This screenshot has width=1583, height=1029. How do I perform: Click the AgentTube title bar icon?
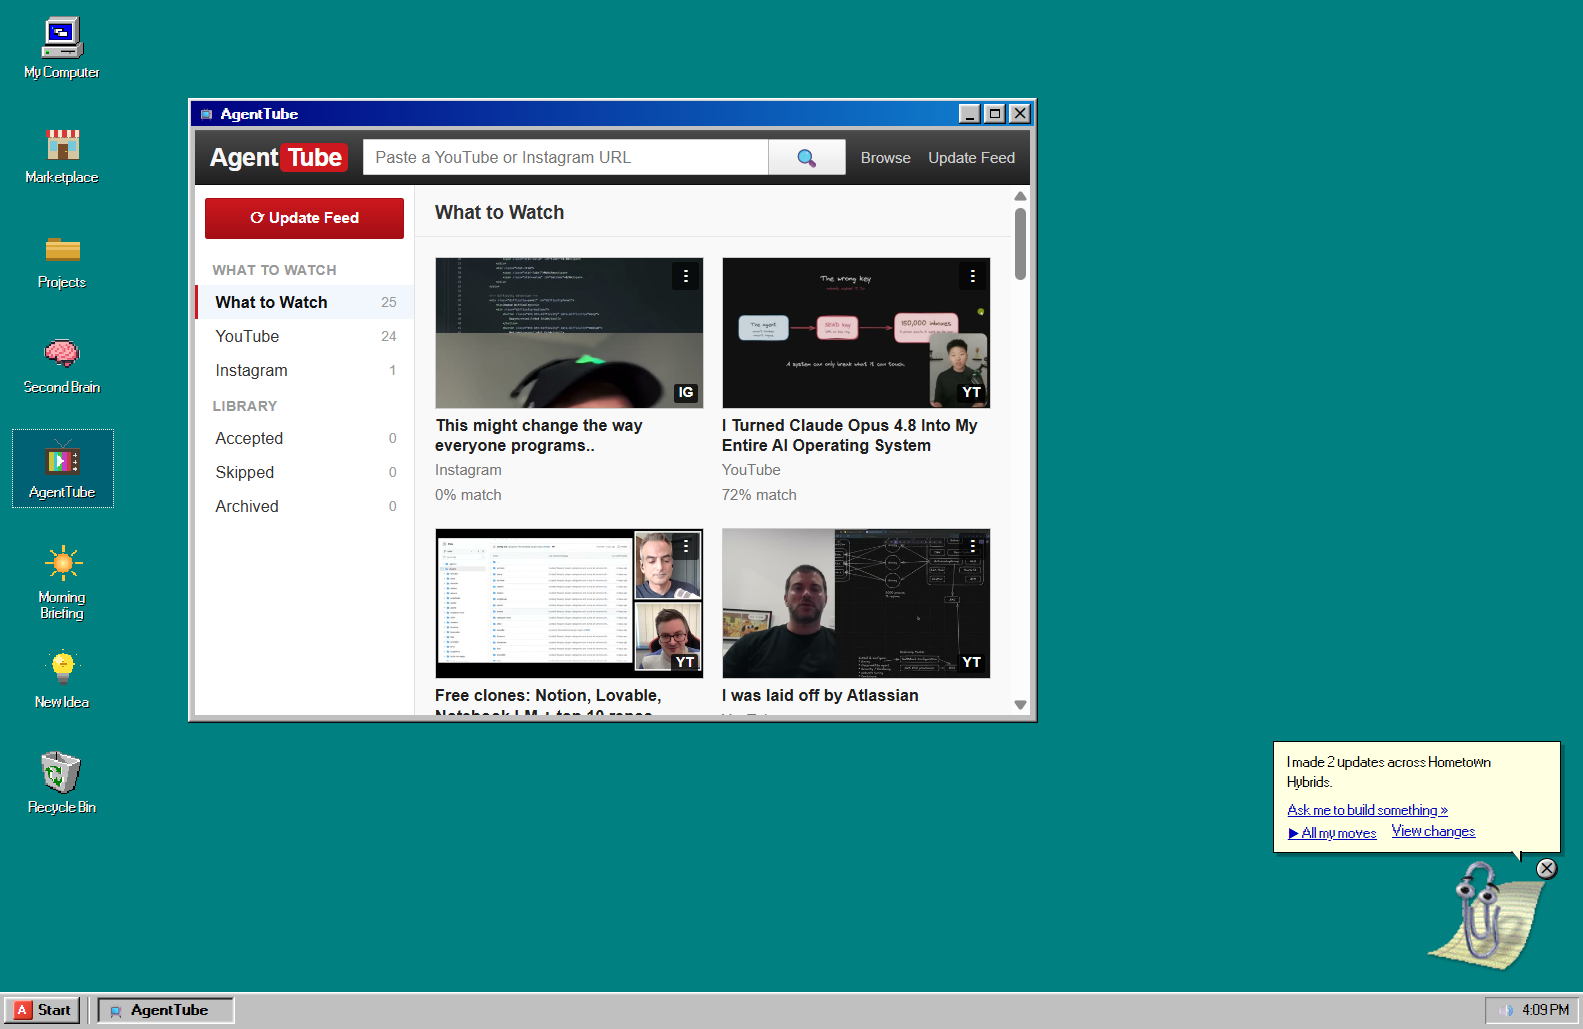(x=207, y=114)
